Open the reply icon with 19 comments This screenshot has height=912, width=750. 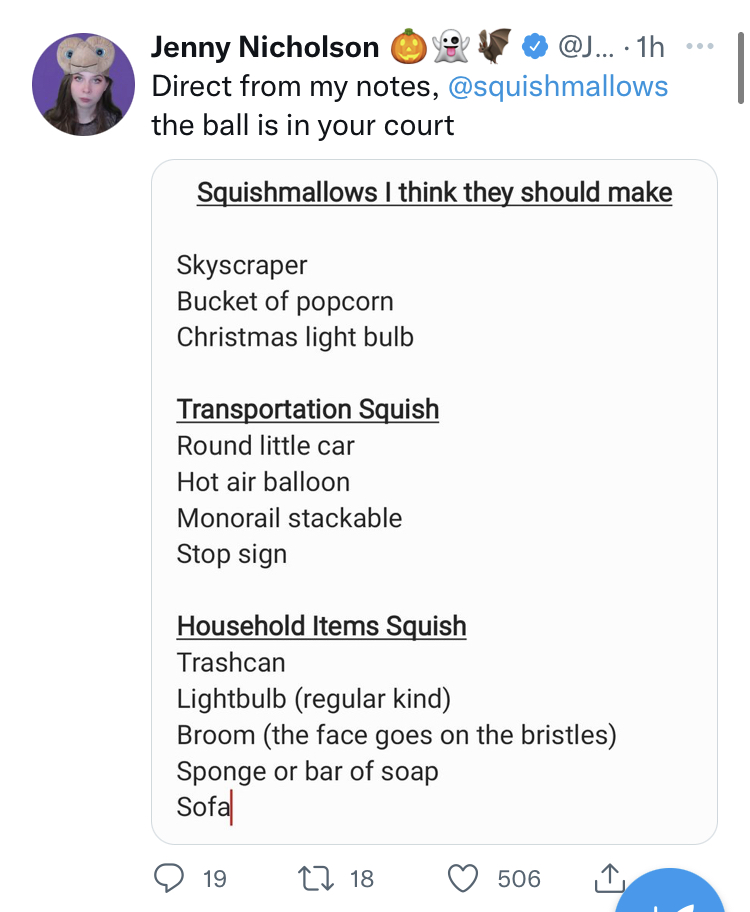point(169,878)
